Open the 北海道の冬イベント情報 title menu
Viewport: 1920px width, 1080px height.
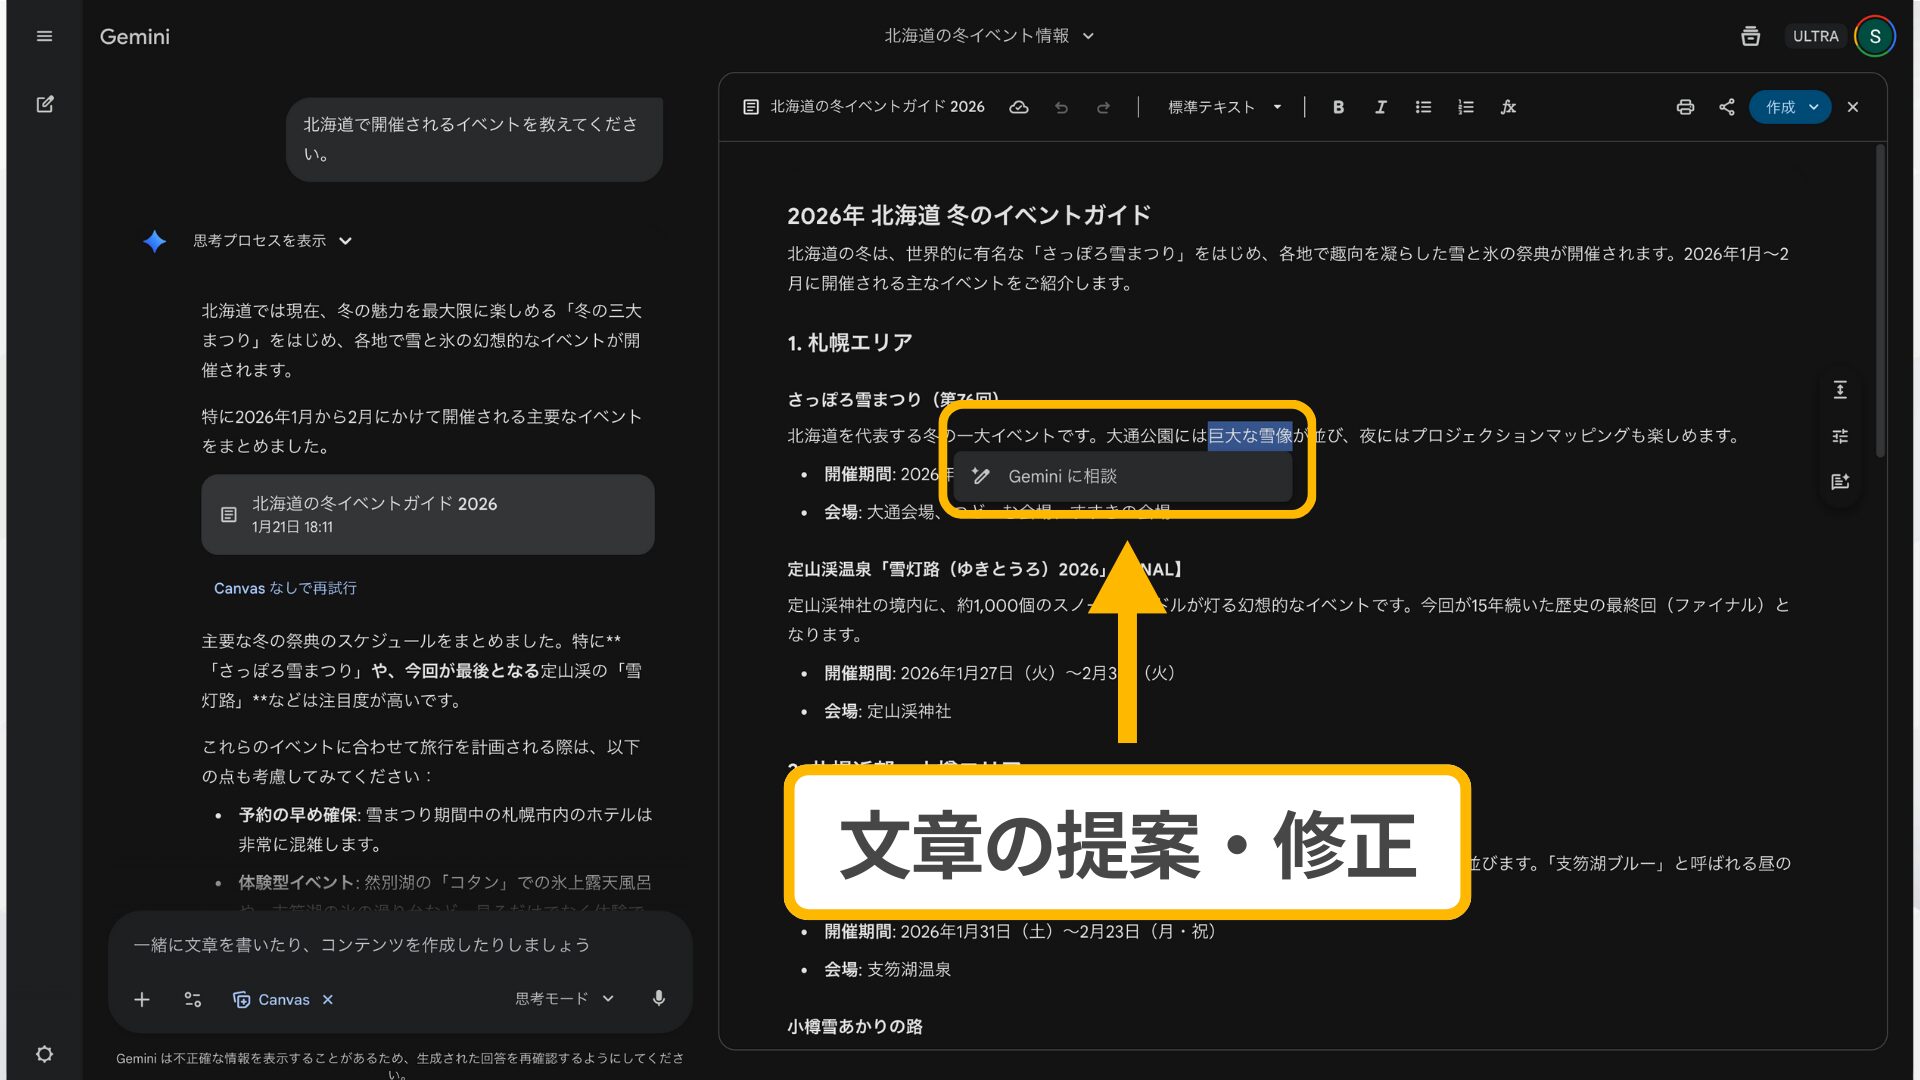coord(1090,36)
